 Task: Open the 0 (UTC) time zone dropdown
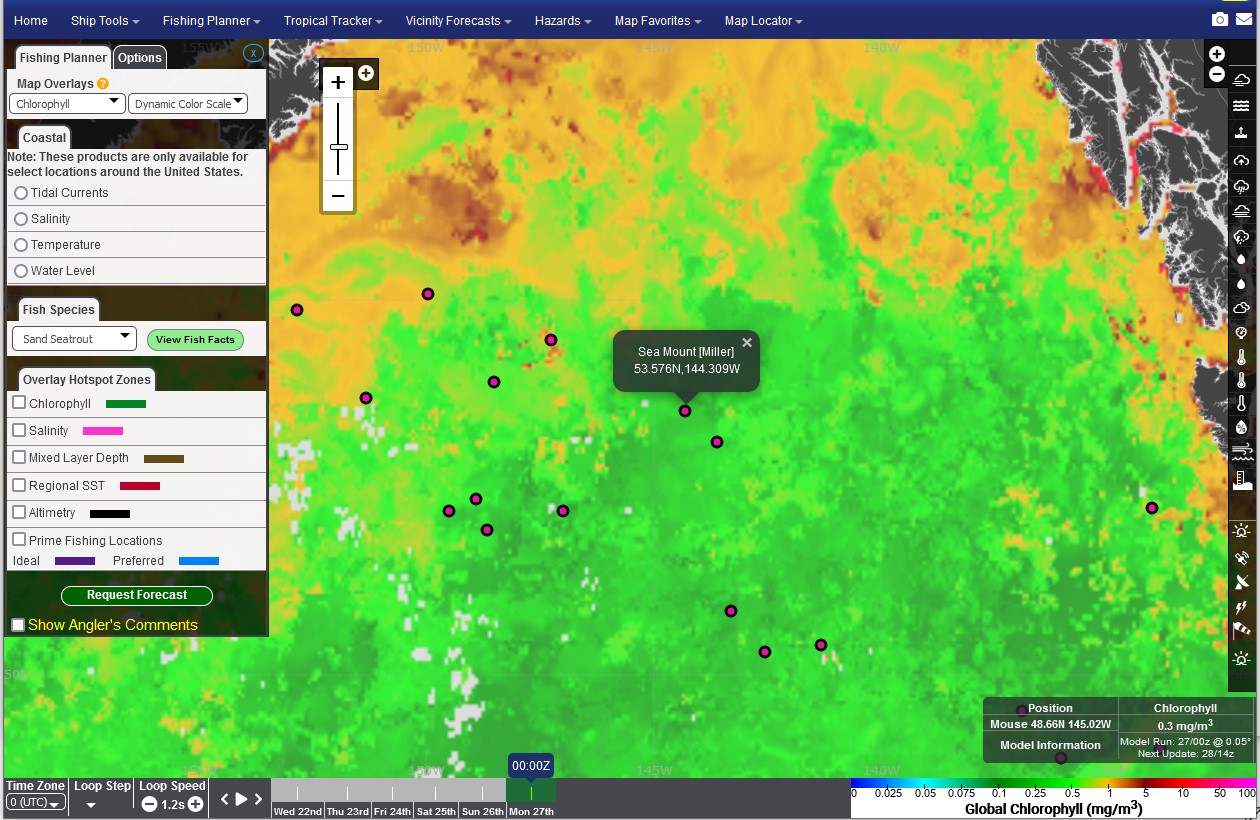[35, 802]
